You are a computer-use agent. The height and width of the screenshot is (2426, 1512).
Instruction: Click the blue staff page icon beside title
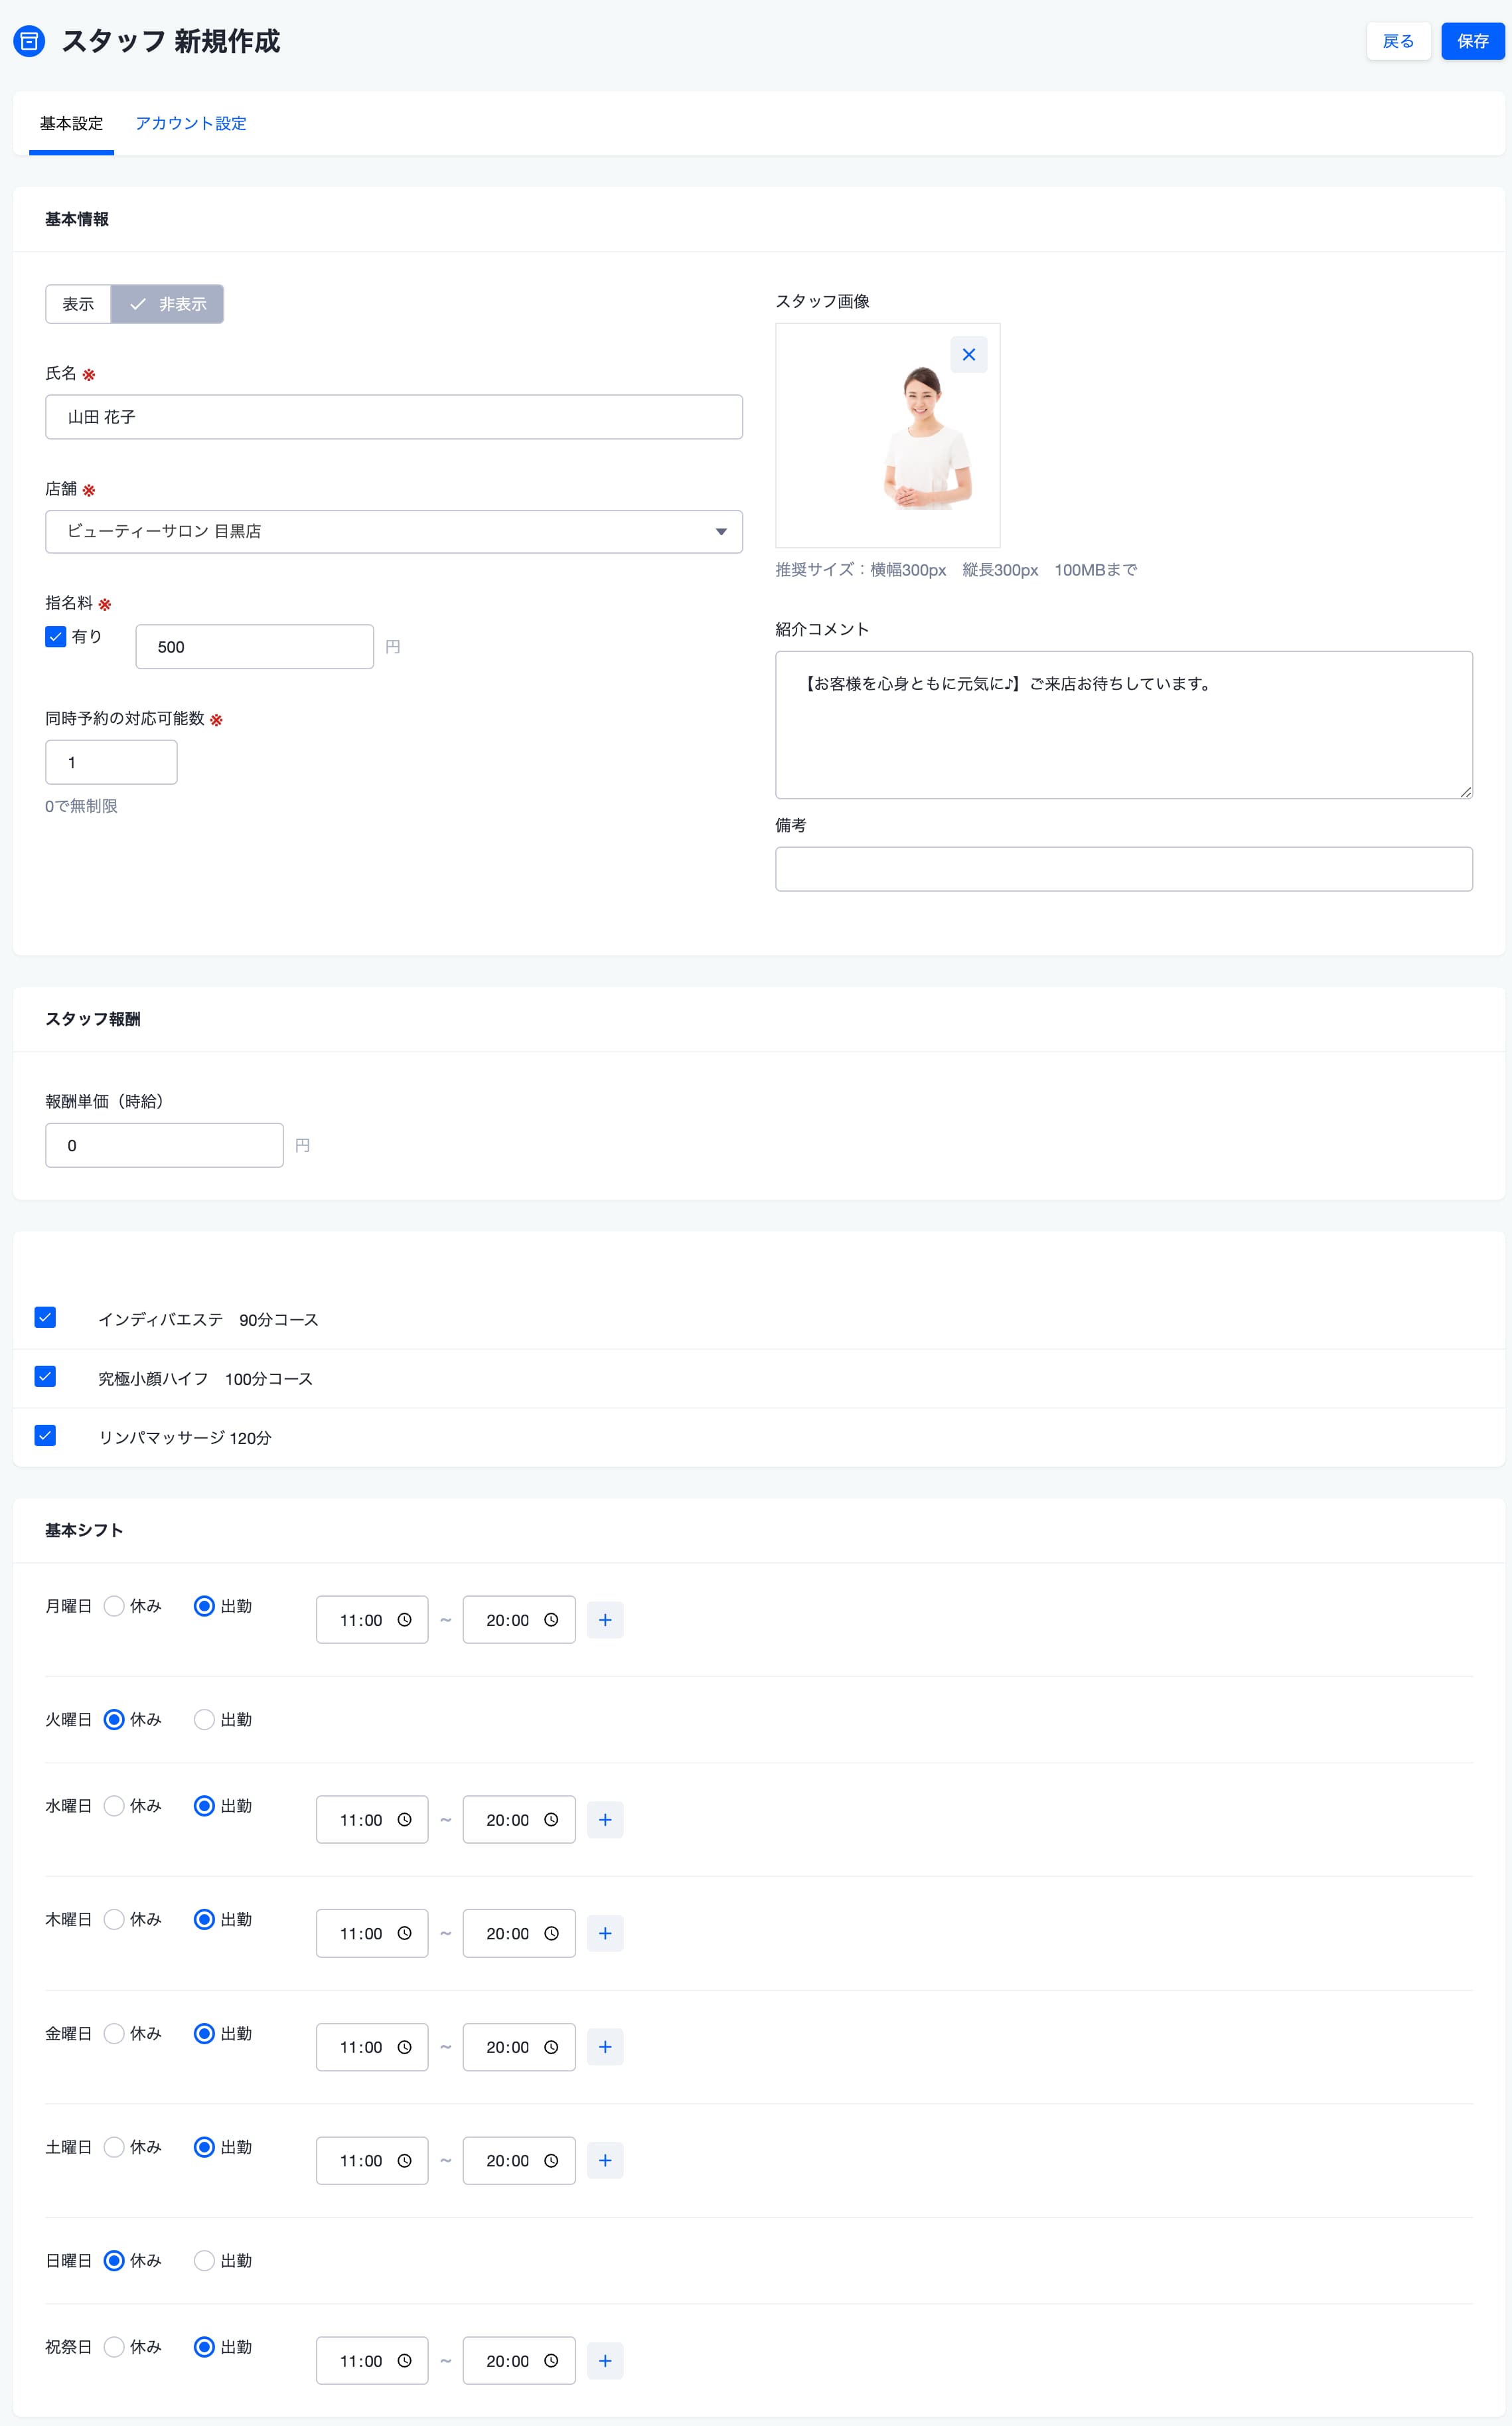coord(29,41)
